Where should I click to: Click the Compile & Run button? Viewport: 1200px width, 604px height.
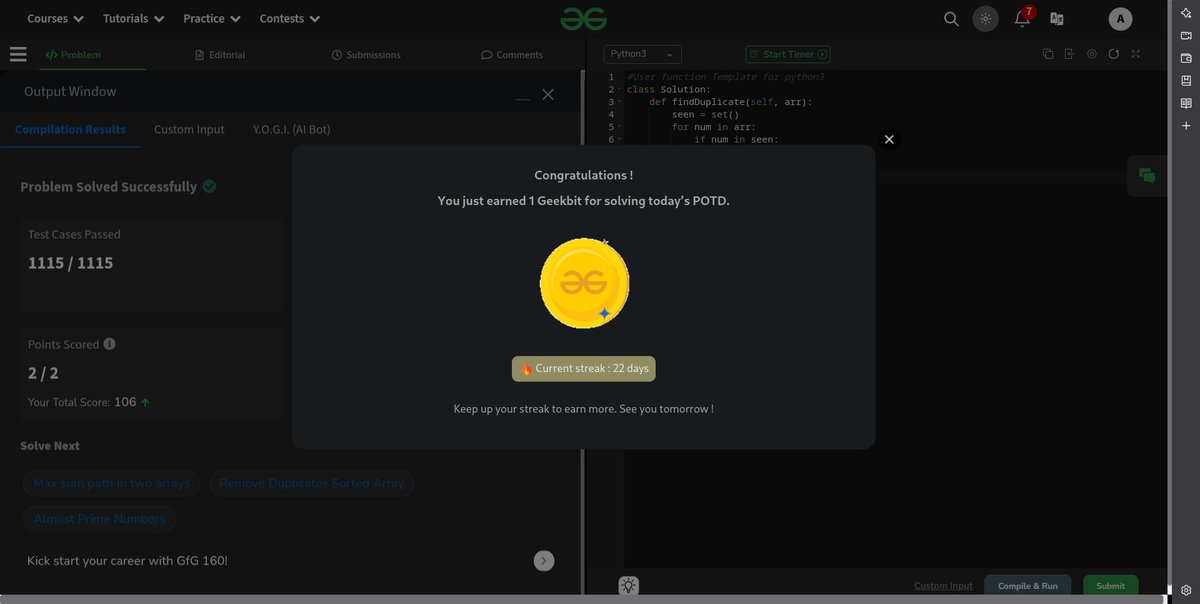tap(1028, 586)
